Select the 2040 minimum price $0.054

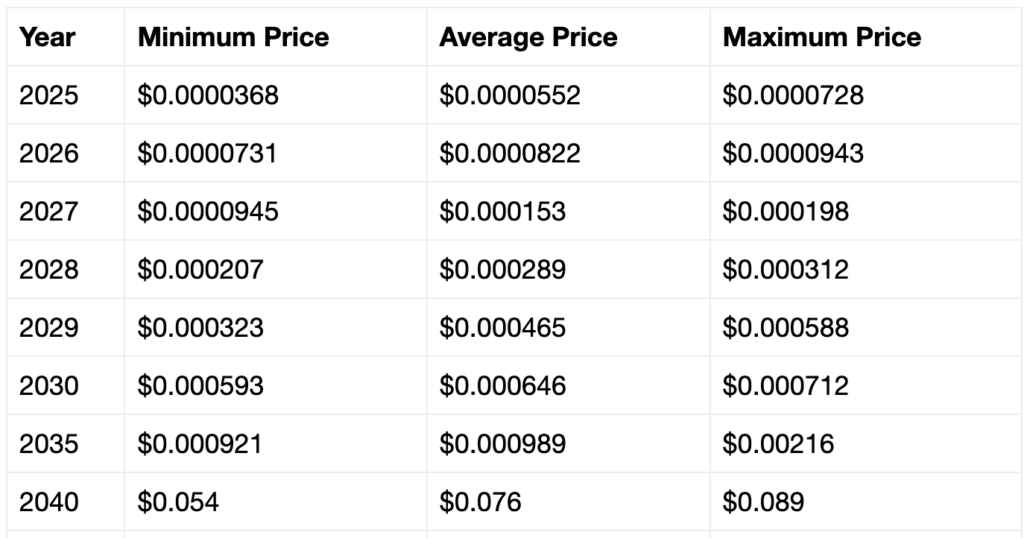178,502
